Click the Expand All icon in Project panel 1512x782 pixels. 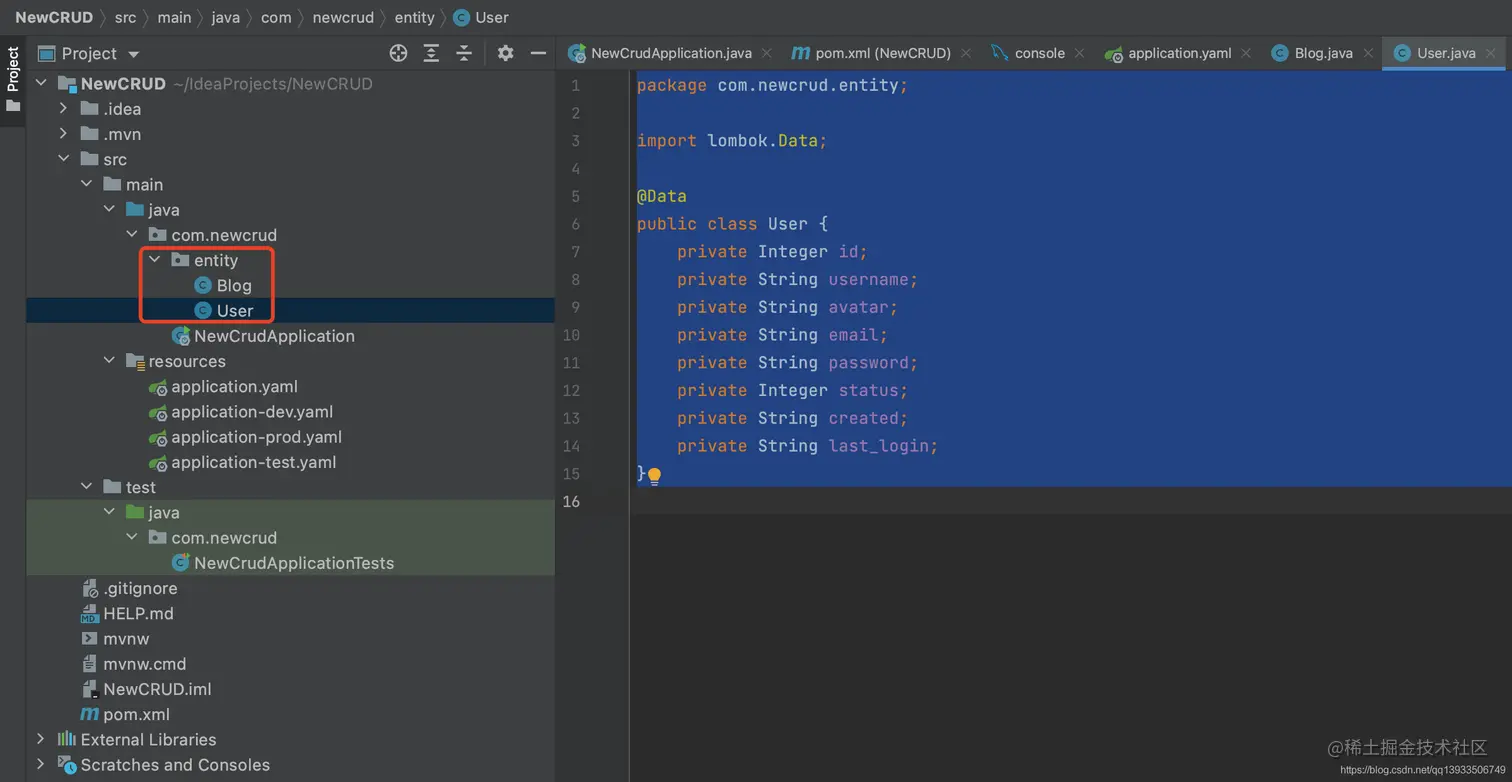pyautogui.click(x=431, y=53)
